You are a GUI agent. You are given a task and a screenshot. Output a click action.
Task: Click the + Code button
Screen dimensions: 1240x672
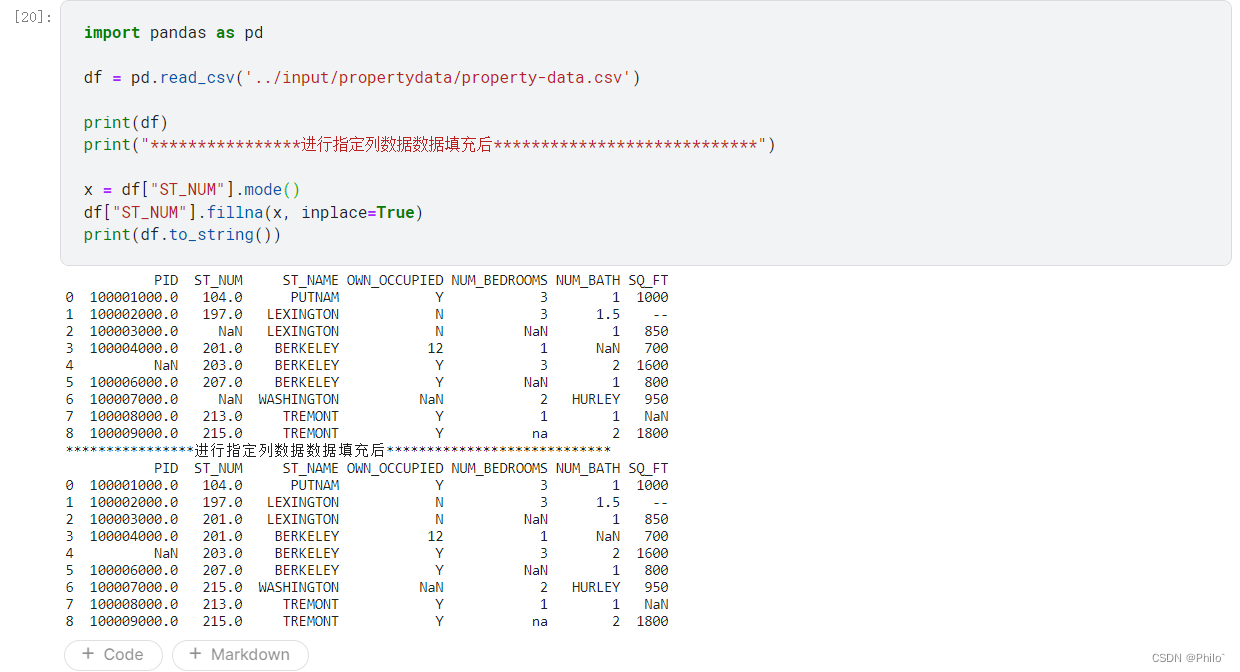pos(113,655)
